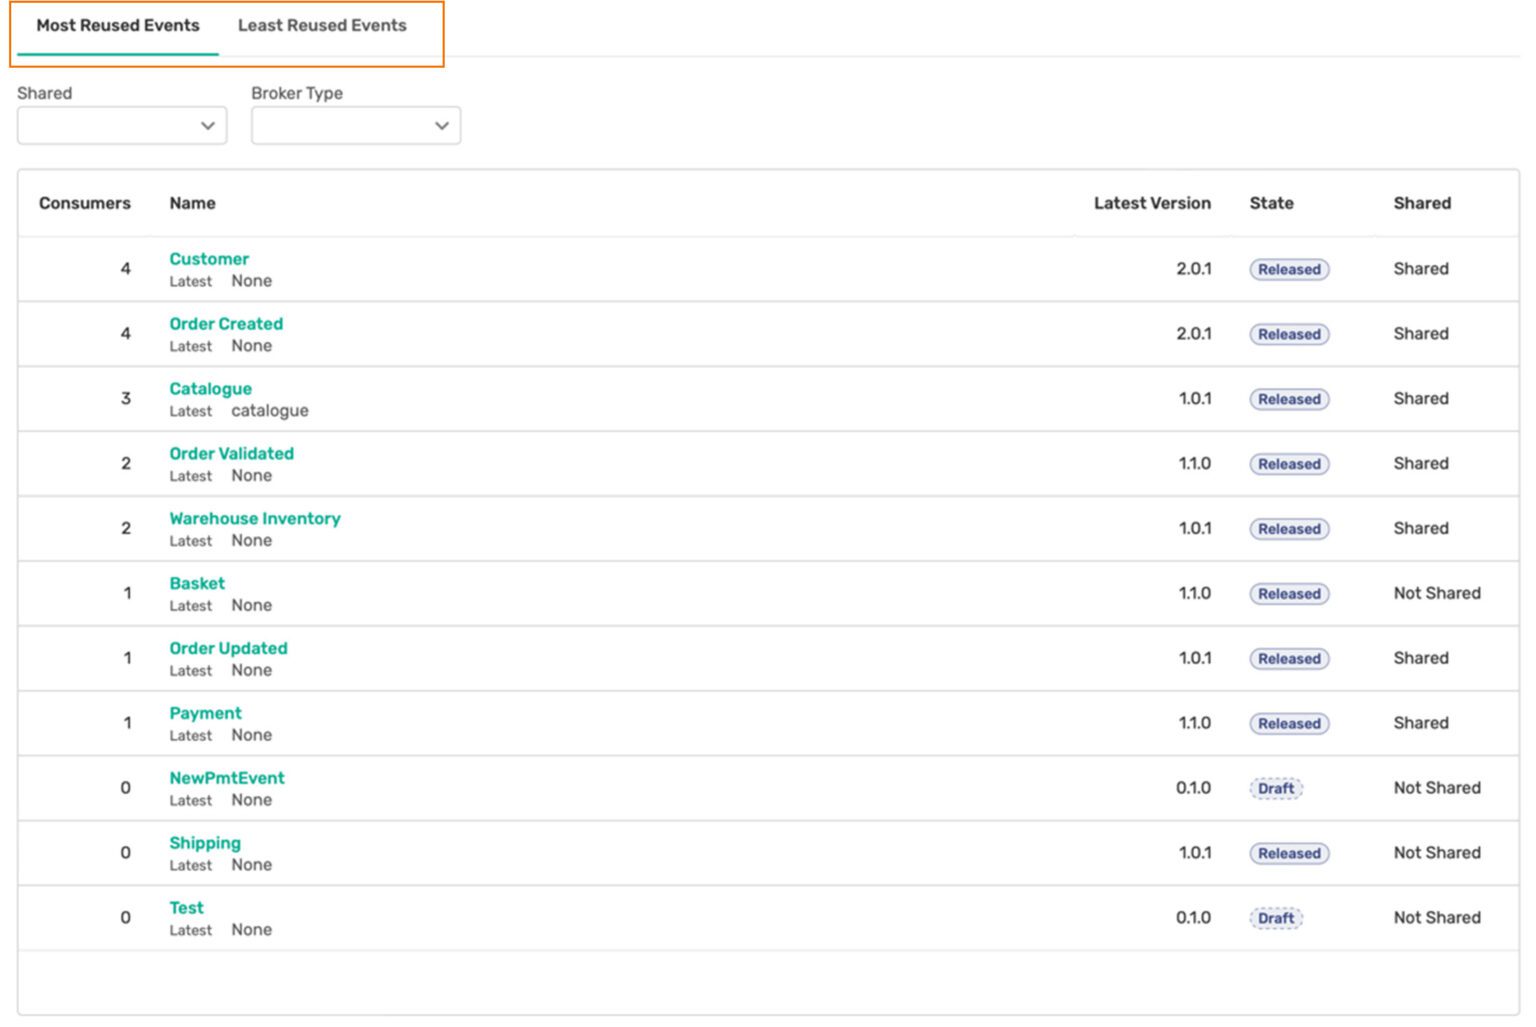Click the Released badge in Customer row
This screenshot has width=1536, height=1027.
click(x=1289, y=270)
